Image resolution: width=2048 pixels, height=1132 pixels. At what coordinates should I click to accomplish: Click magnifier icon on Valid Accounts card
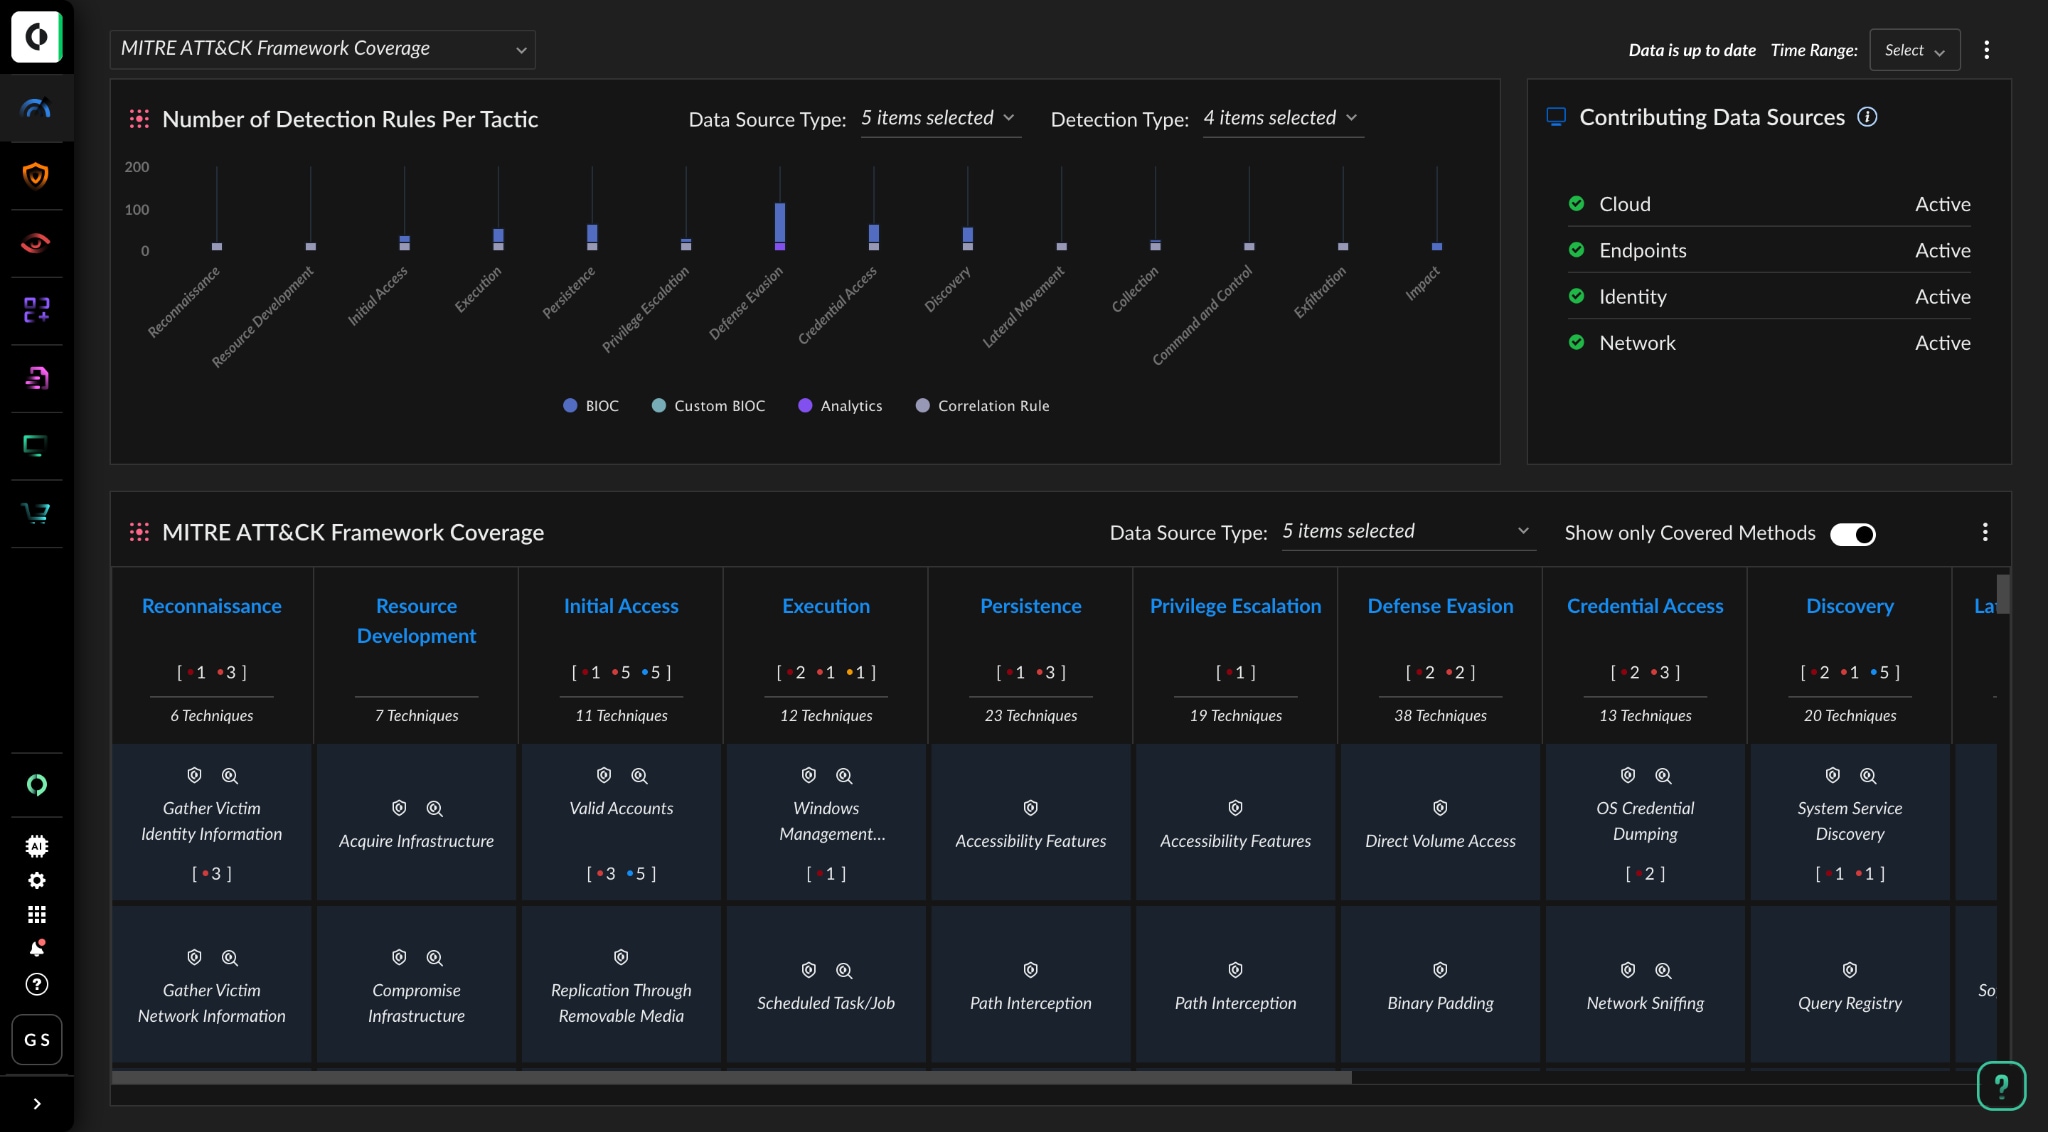639,776
